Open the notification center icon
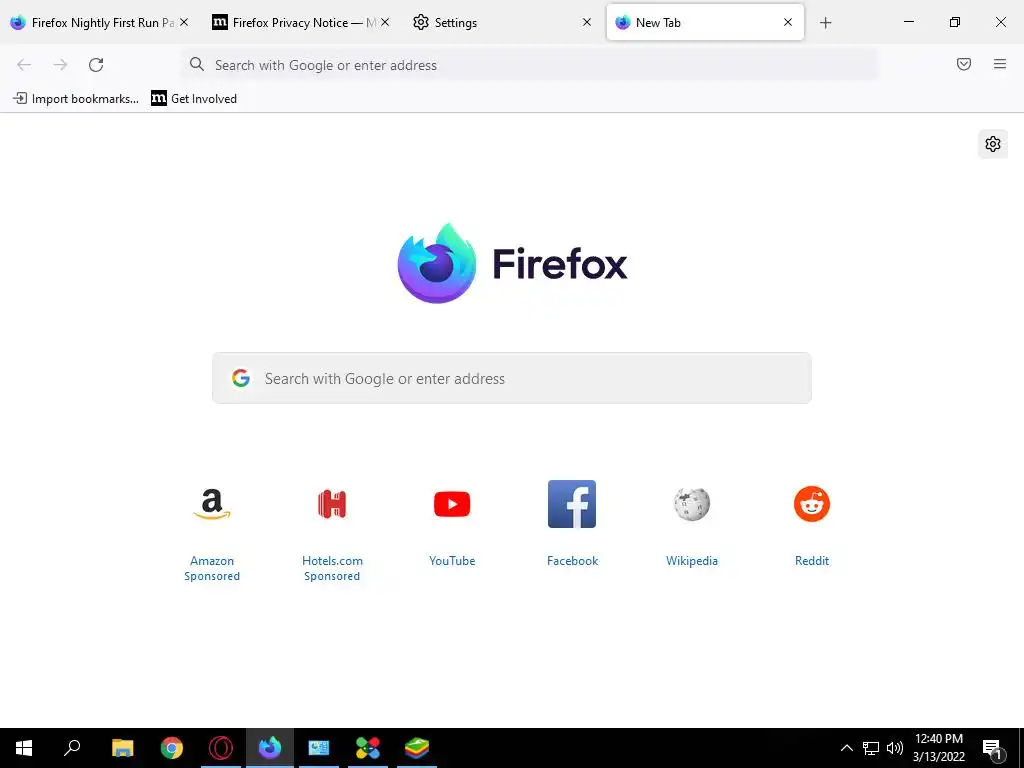Image resolution: width=1024 pixels, height=768 pixels. pos(993,748)
